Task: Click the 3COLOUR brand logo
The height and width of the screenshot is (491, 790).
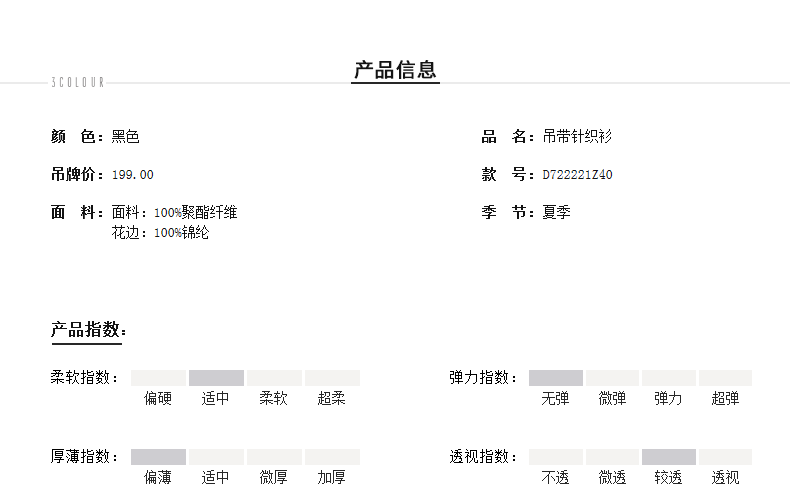Action: pyautogui.click(x=77, y=83)
